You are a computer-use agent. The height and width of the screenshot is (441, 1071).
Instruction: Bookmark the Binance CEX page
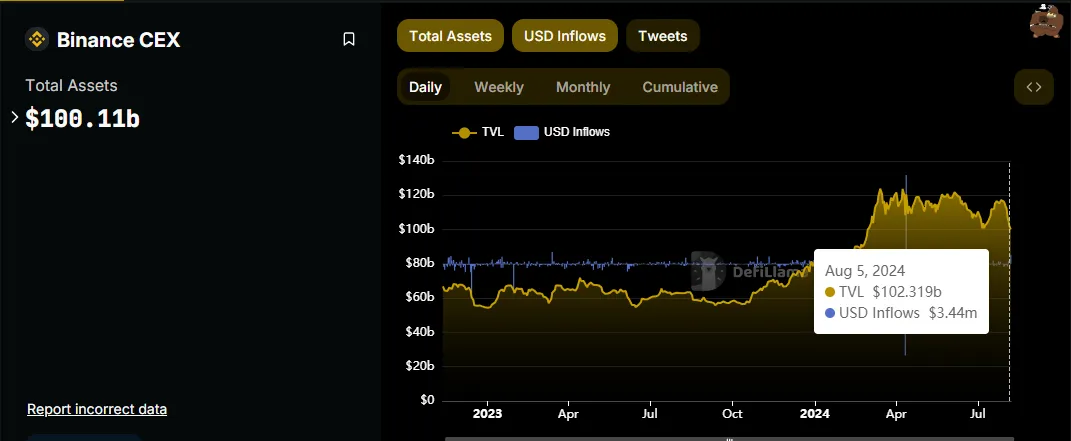pos(349,40)
